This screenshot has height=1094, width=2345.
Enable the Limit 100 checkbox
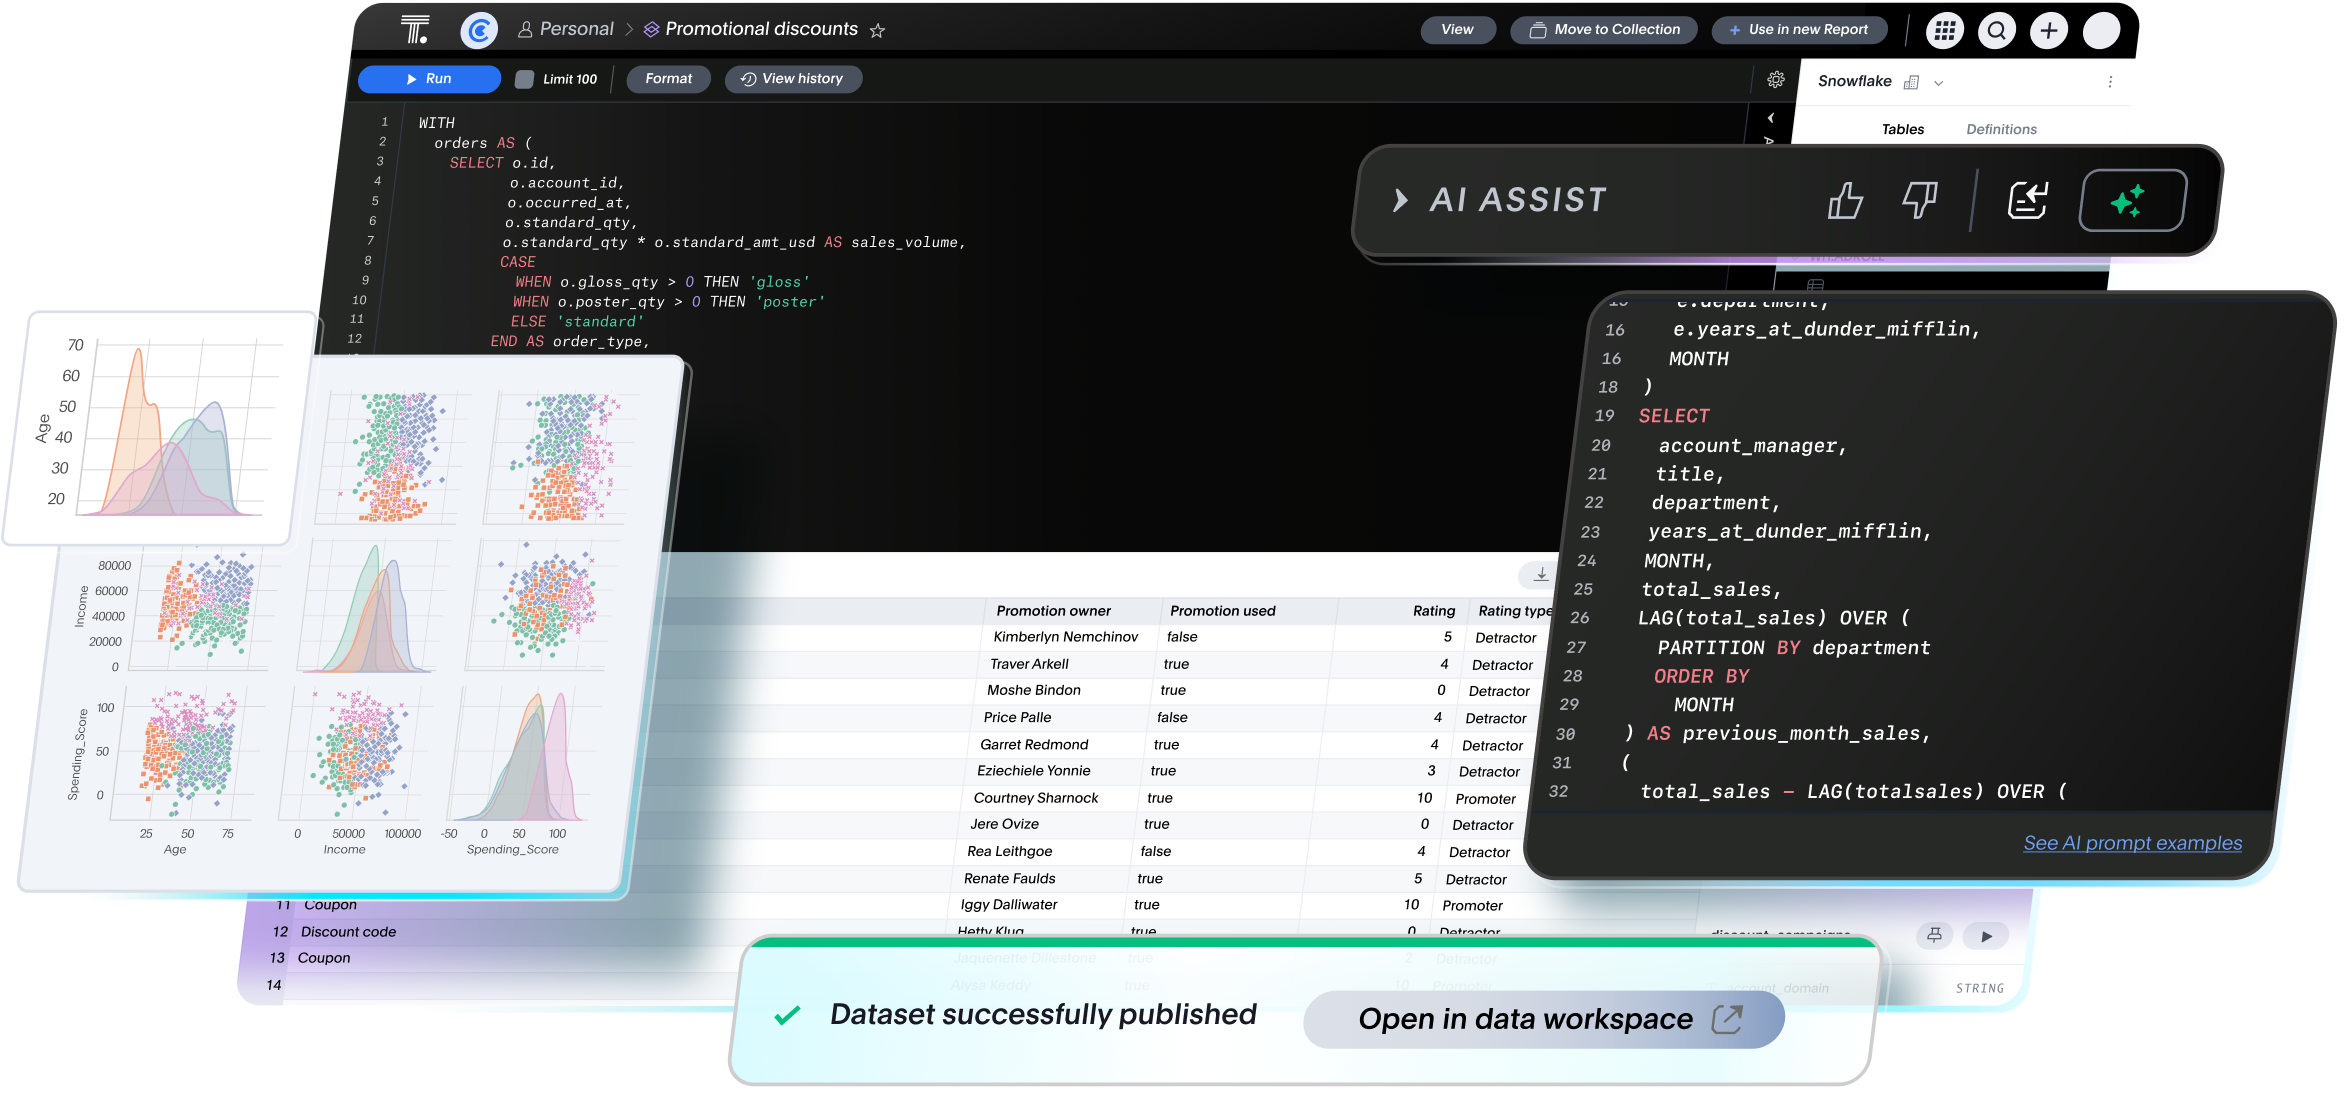point(524,78)
